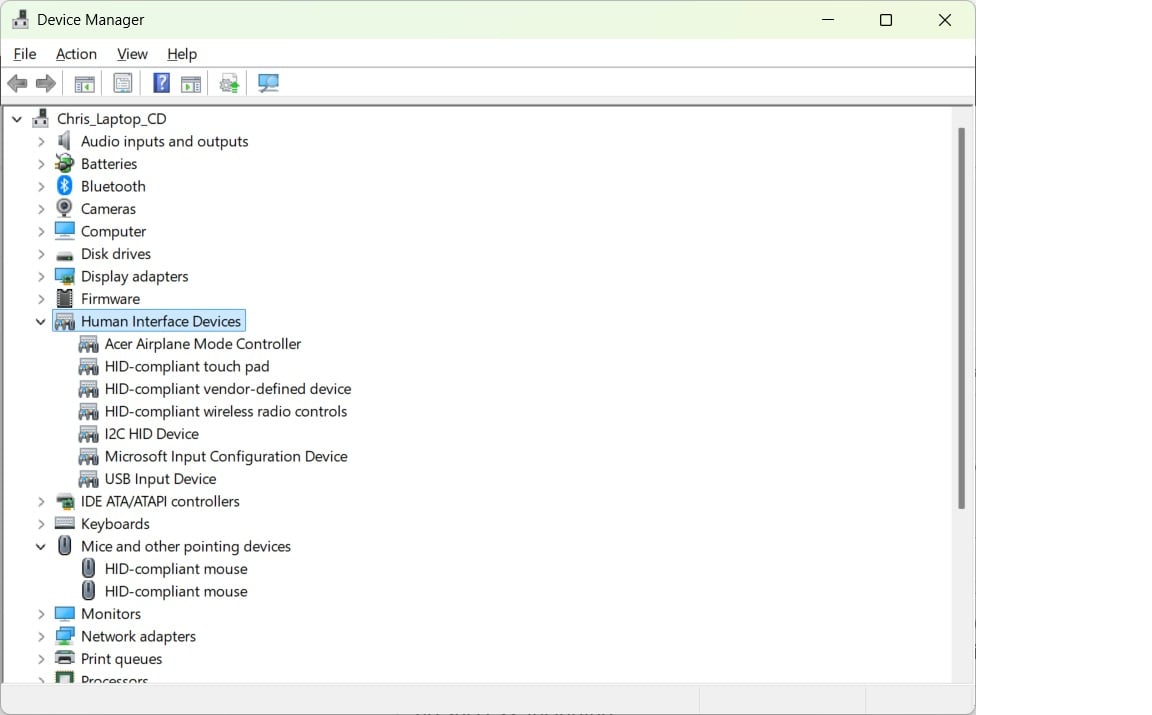Click the Audio inputs and outputs speaker icon
The image size is (1152, 715).
[65, 140]
